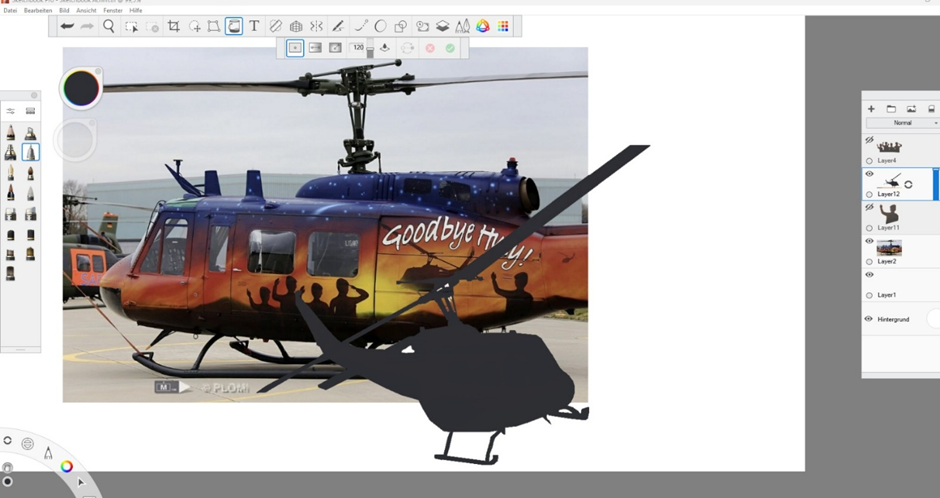Select the Layer2 helicopter photo thumbnail
940x498 pixels.
point(889,248)
